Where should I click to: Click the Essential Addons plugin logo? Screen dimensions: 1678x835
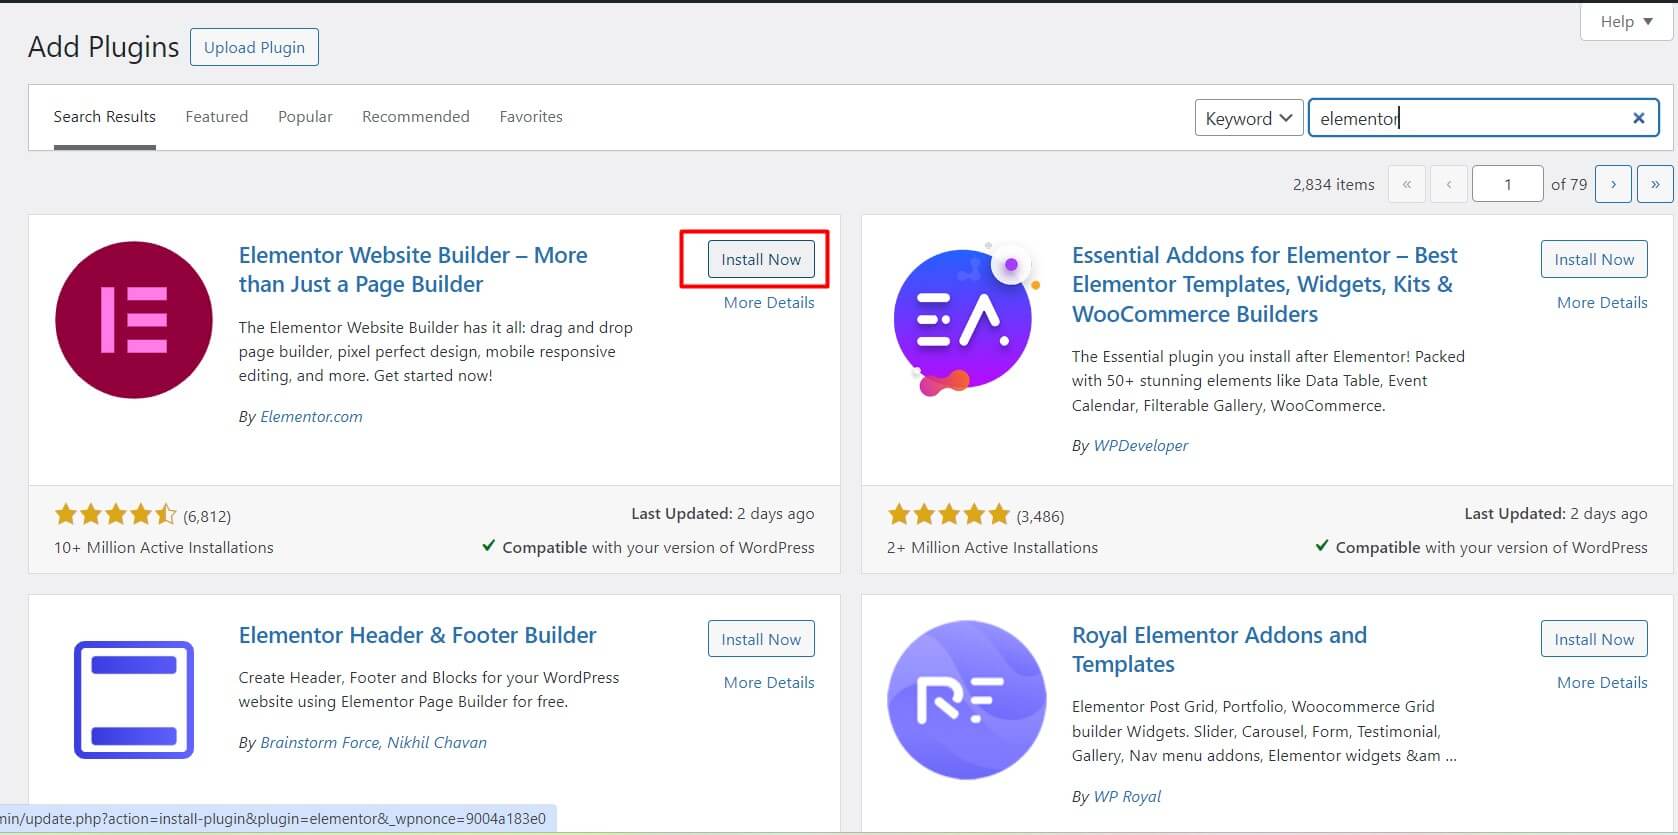pos(966,320)
